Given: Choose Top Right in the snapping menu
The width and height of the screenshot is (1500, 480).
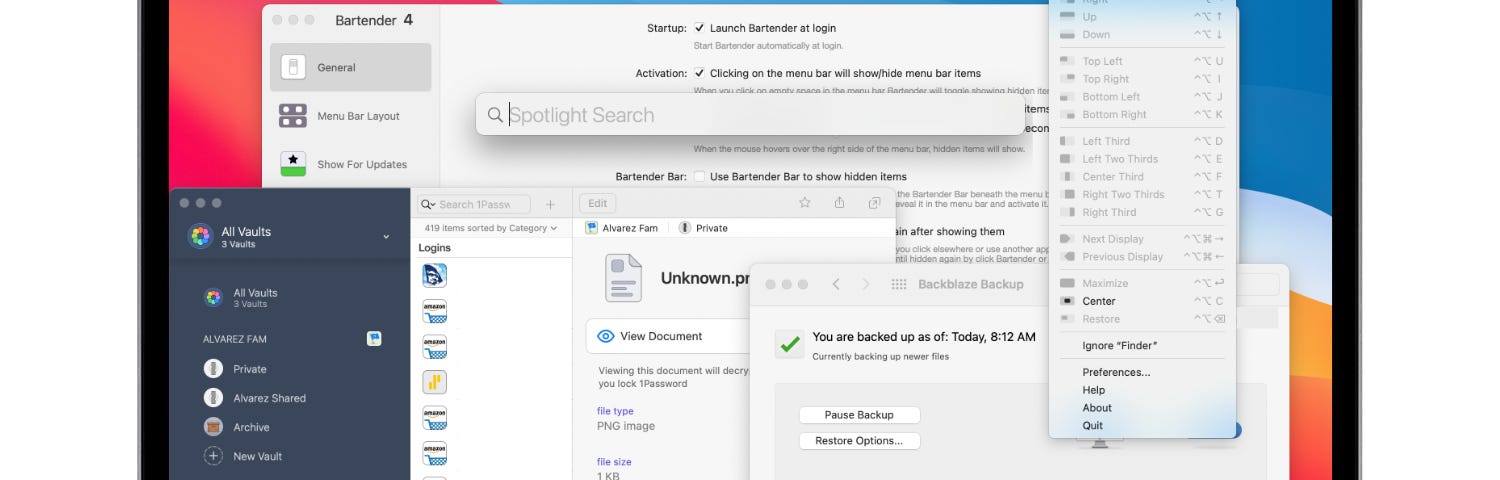Looking at the screenshot, I should pyautogui.click(x=1142, y=79).
